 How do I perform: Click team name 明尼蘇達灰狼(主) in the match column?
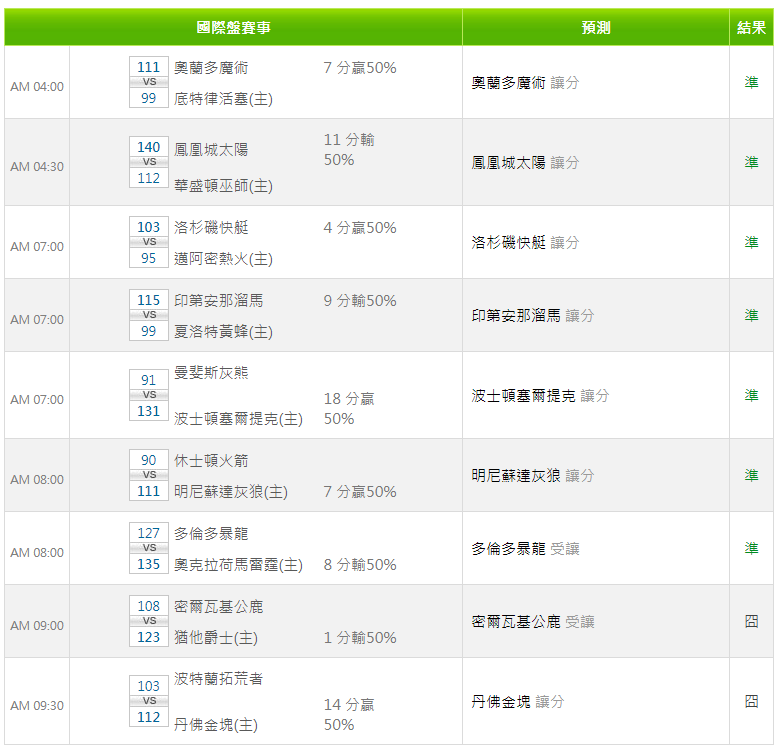click(231, 492)
